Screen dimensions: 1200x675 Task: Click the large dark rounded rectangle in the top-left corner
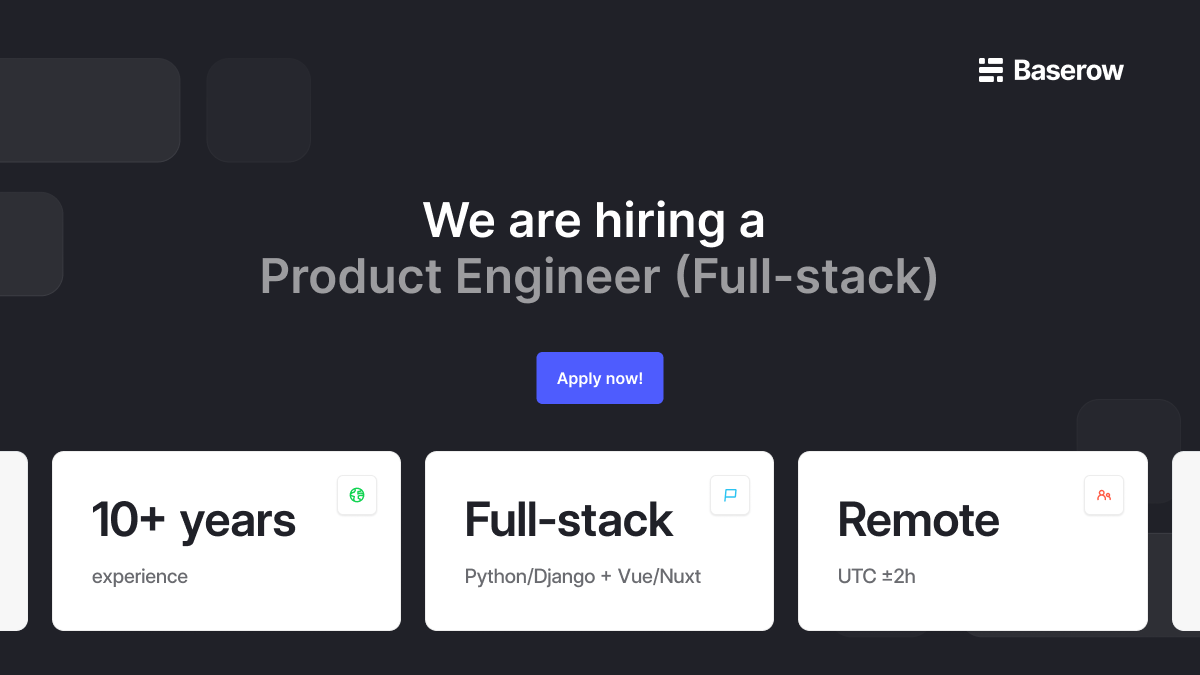[88, 110]
